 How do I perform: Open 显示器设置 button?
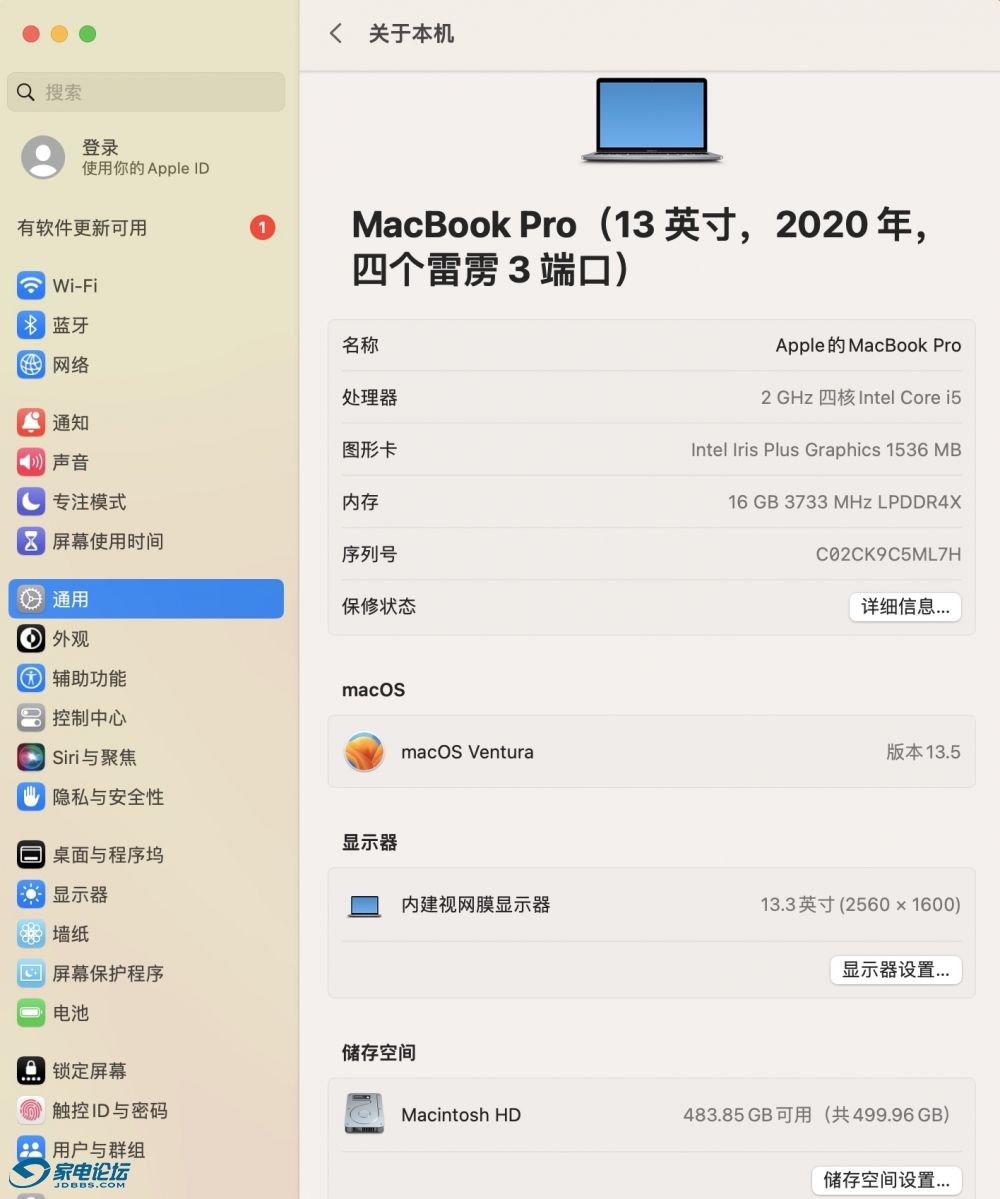896,970
